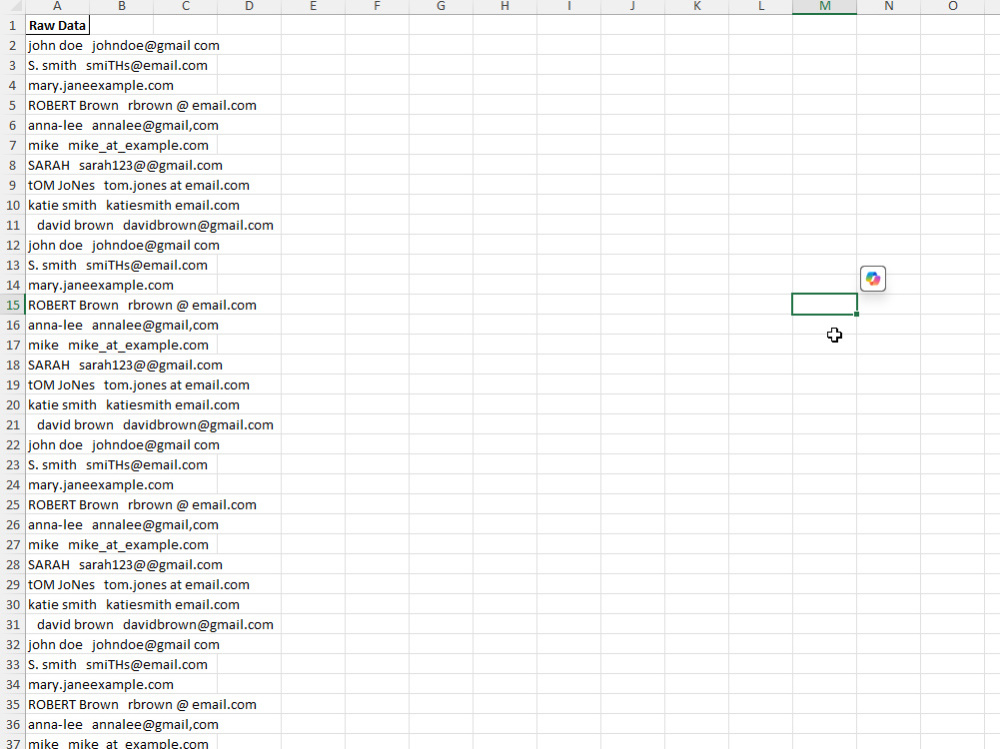Select the Raw Data header cell
Screen dimensions: 1000x749
(57, 26)
